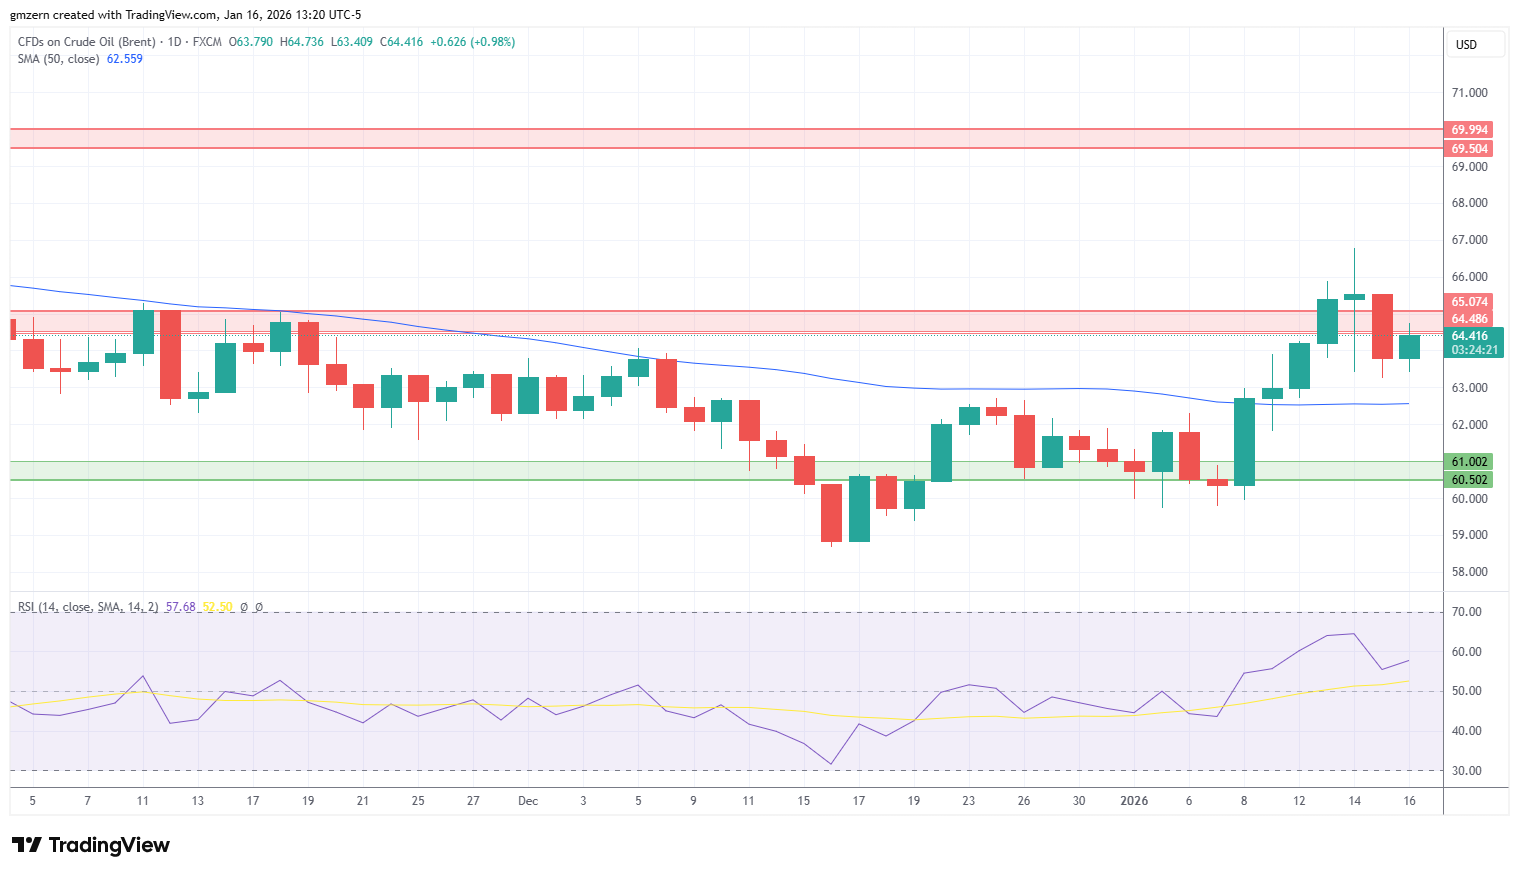
Task: Click the Dec label on the time axis
Action: click(x=528, y=801)
